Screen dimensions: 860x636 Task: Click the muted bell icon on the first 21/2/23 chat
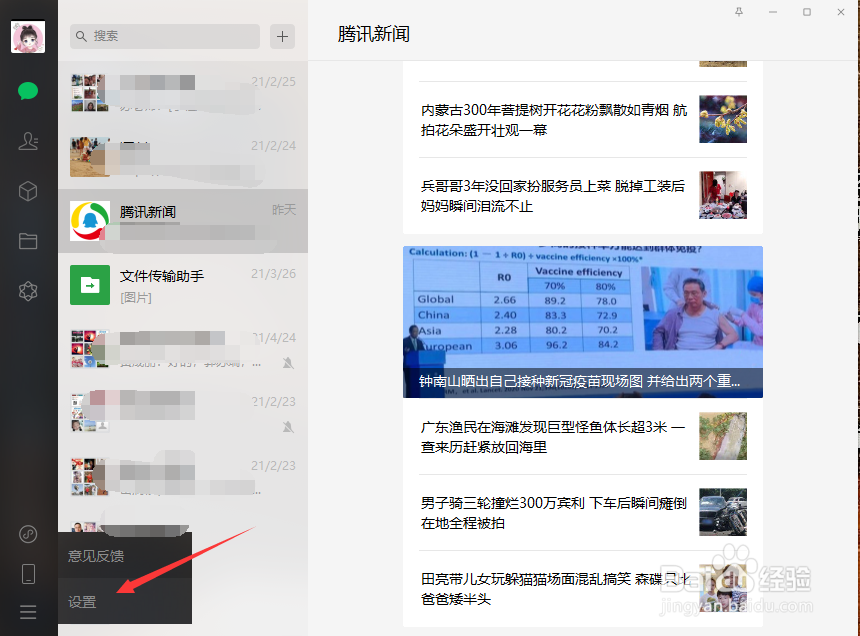(288, 427)
